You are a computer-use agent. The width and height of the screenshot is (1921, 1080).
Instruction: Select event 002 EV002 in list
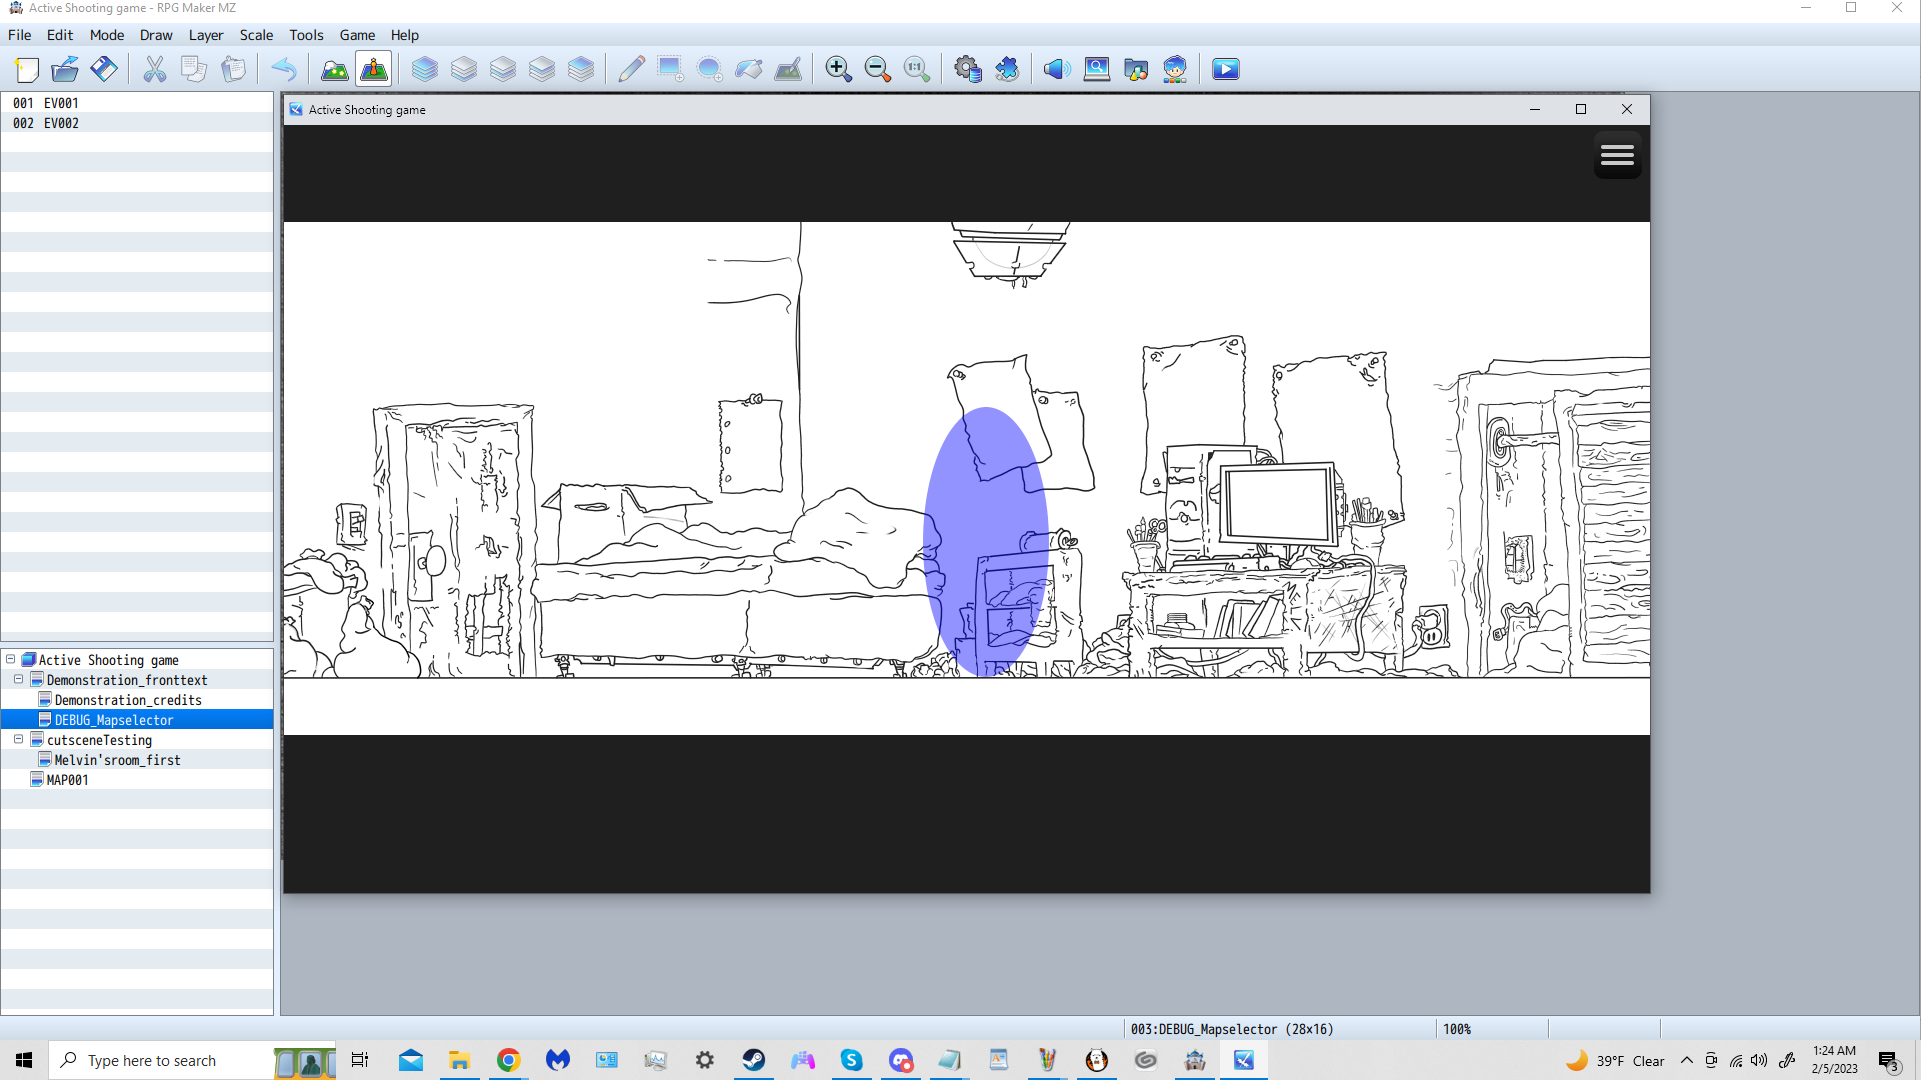pyautogui.click(x=137, y=123)
